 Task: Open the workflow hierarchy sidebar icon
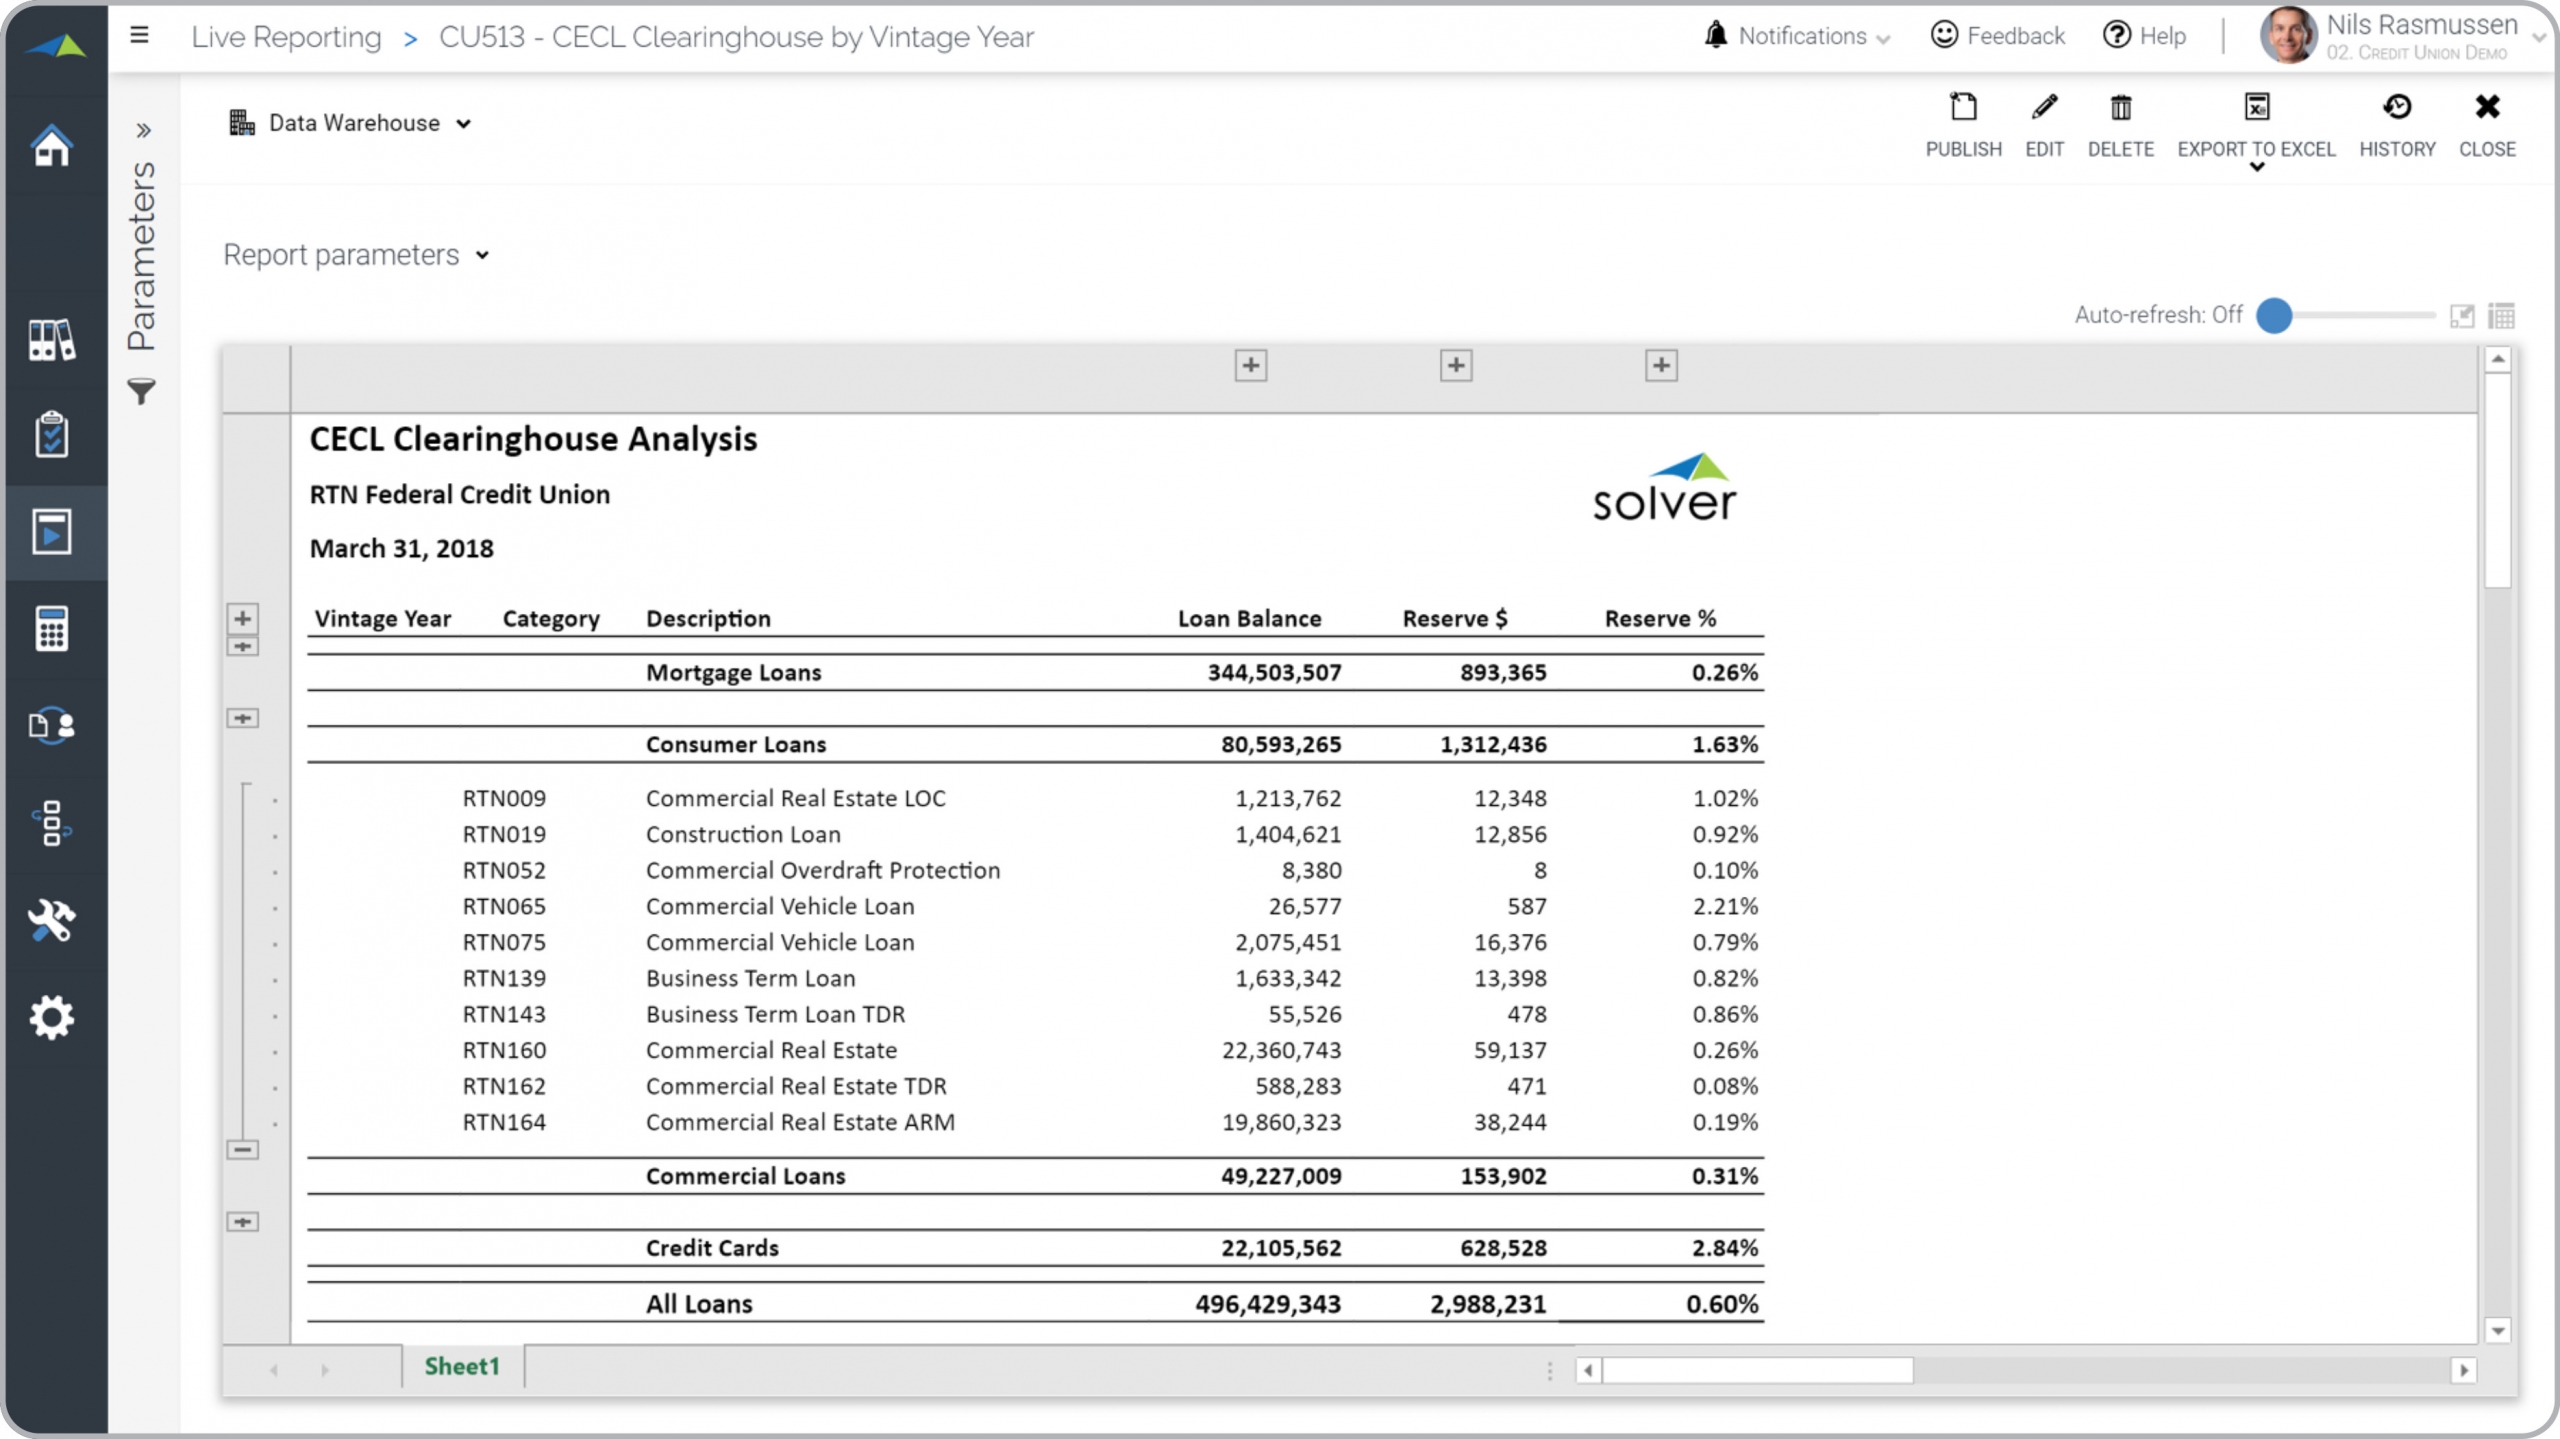tap(52, 822)
